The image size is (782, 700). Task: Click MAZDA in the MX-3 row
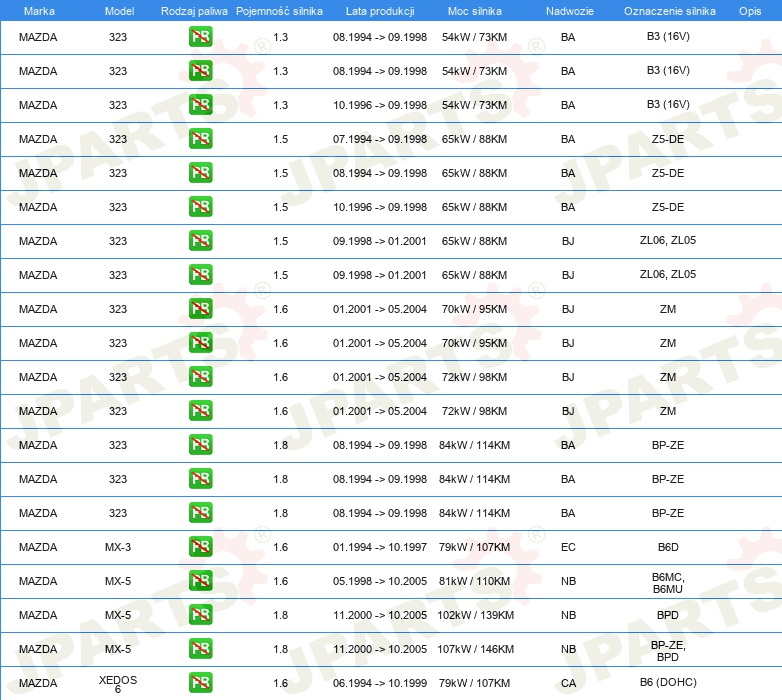pyautogui.click(x=38, y=547)
